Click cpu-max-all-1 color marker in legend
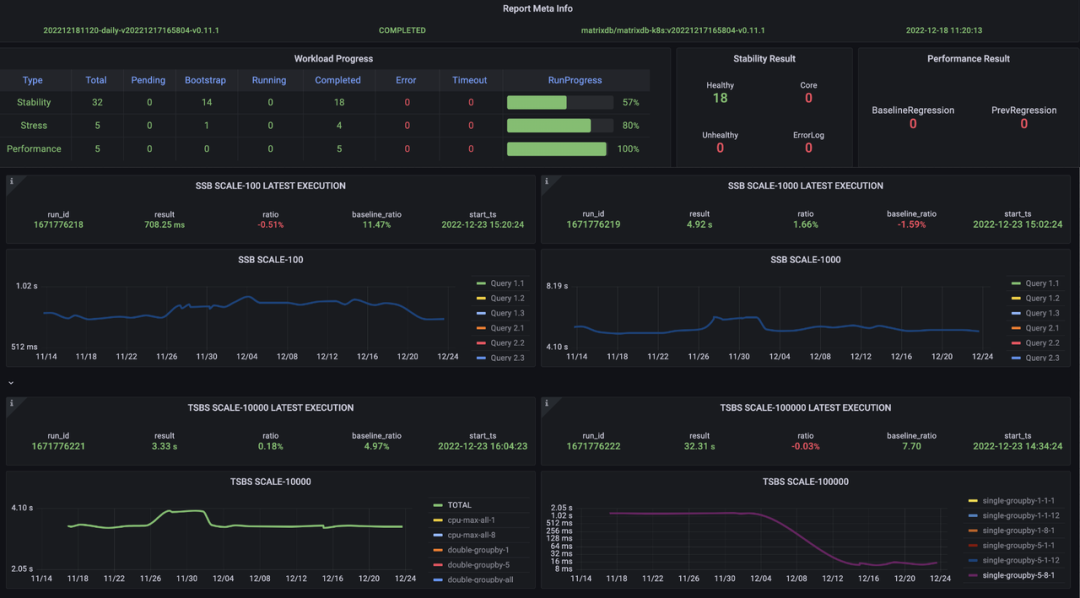 coord(437,520)
